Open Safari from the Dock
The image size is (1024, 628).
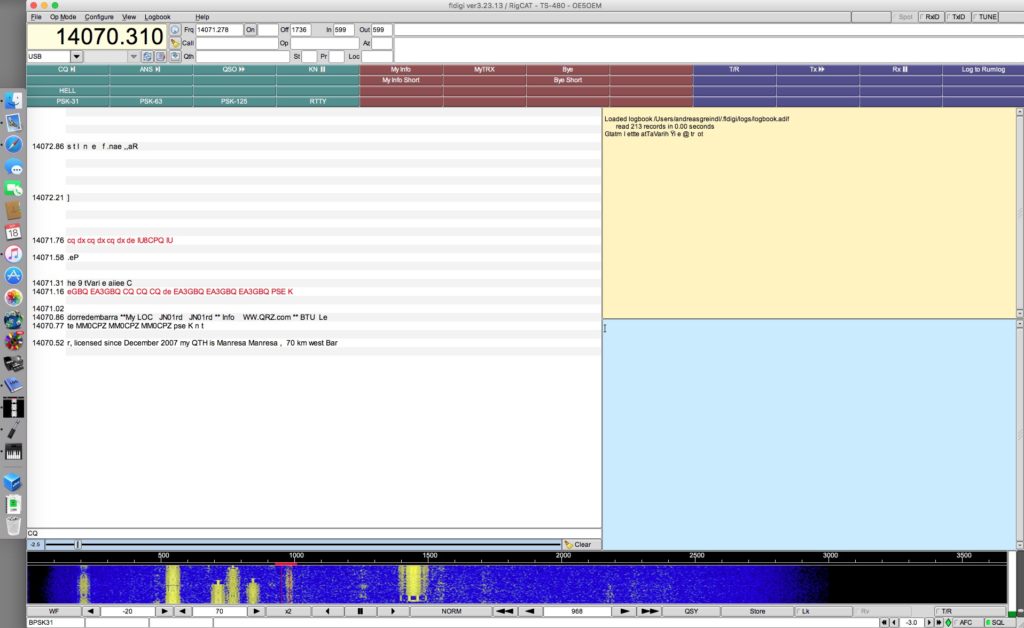pyautogui.click(x=14, y=144)
